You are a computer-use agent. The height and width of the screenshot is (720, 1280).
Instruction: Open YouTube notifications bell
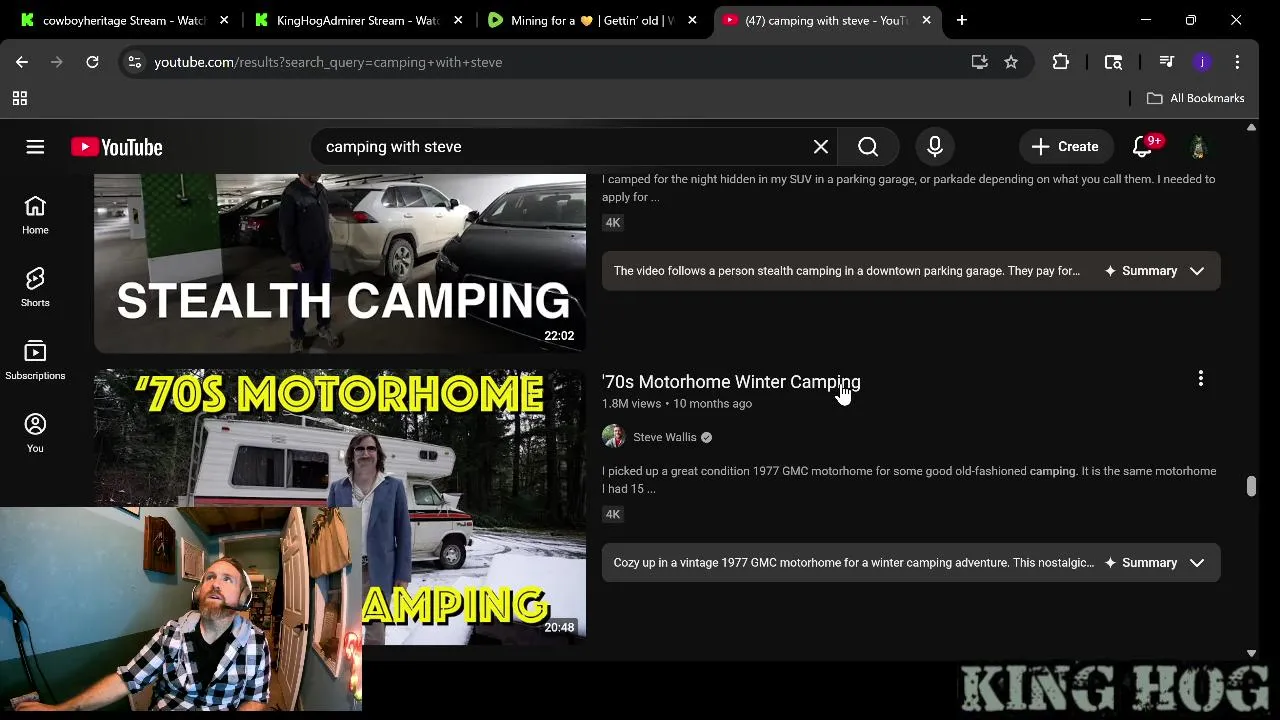click(1143, 147)
